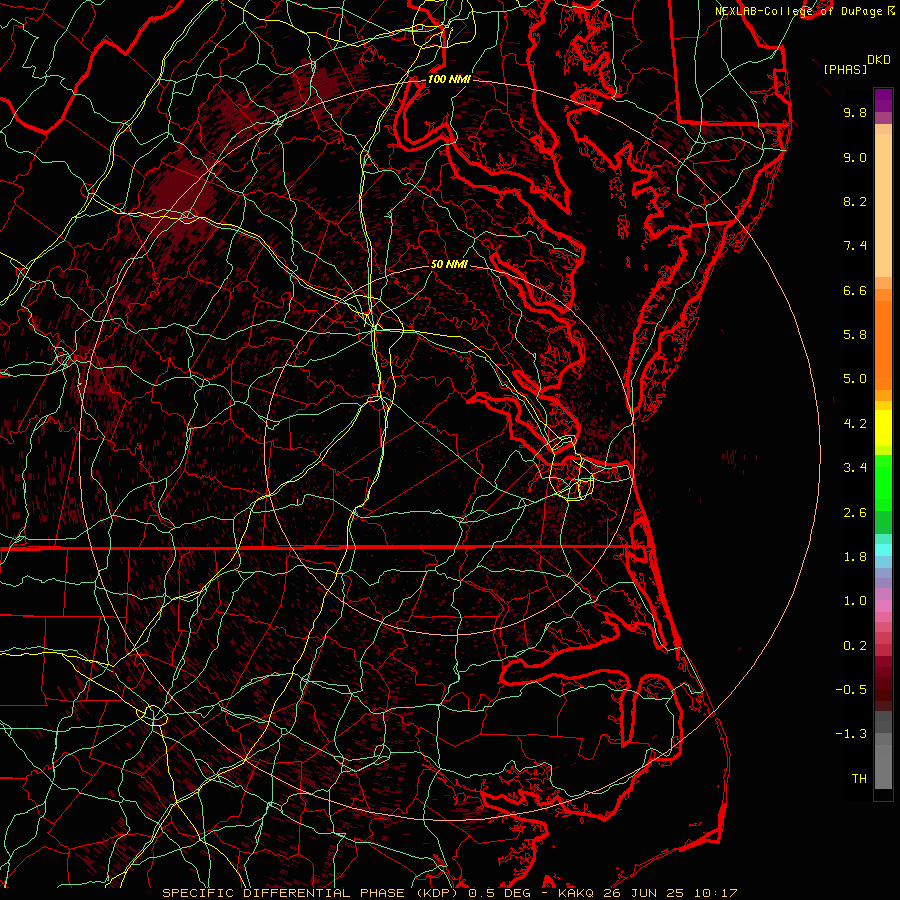This screenshot has width=900, height=900.
Task: Click the 8.2 value on the color scale
Action: click(855, 201)
